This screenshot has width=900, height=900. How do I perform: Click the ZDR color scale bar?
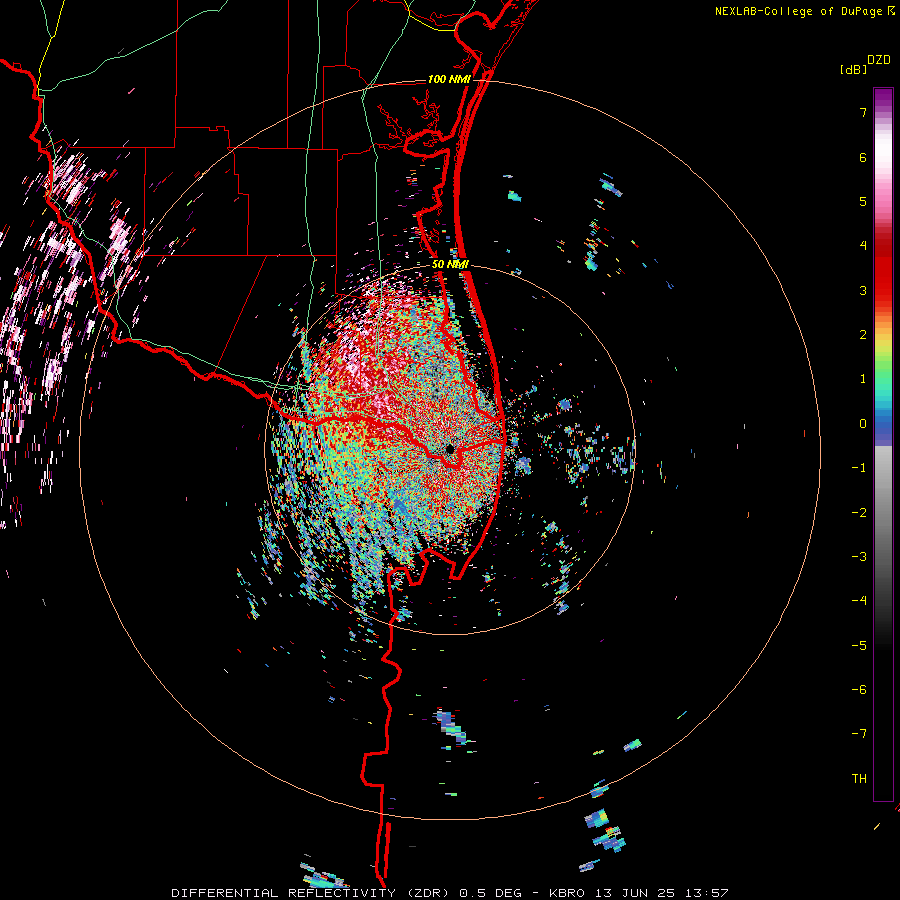coord(883,444)
